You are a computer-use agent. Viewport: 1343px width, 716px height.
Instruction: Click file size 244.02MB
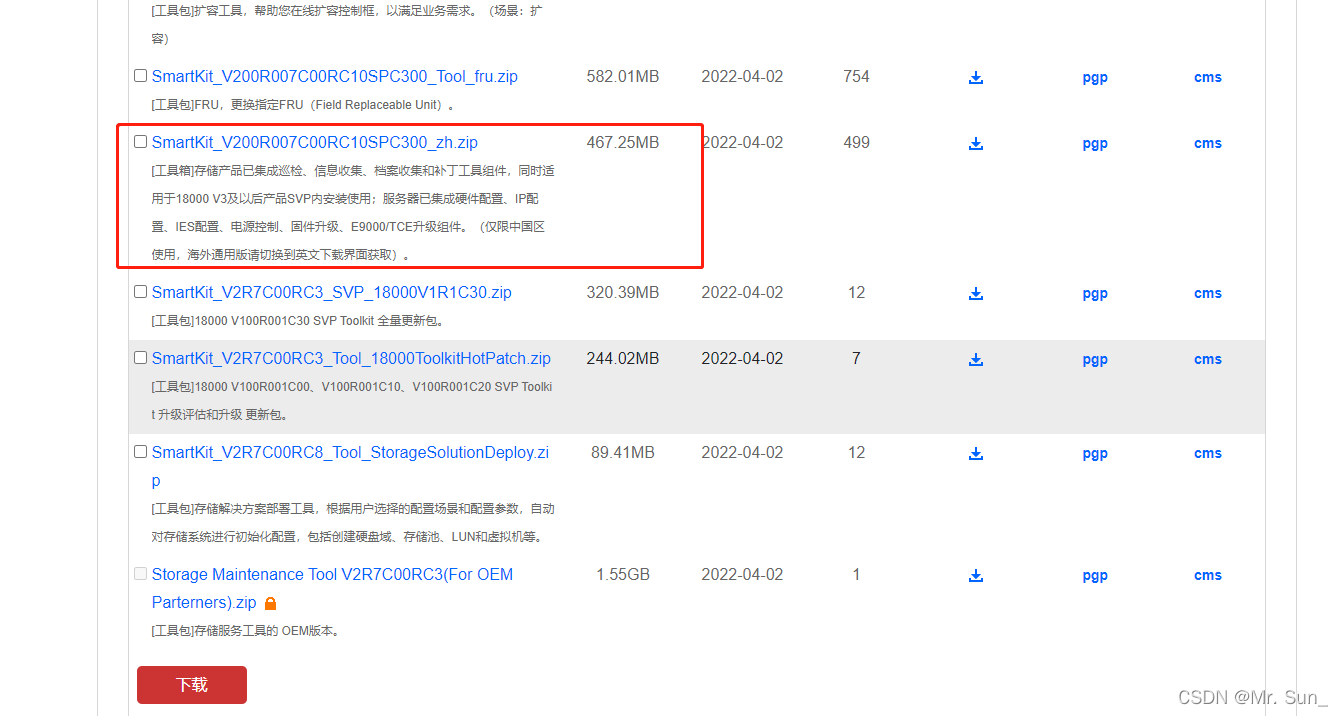[x=623, y=359]
